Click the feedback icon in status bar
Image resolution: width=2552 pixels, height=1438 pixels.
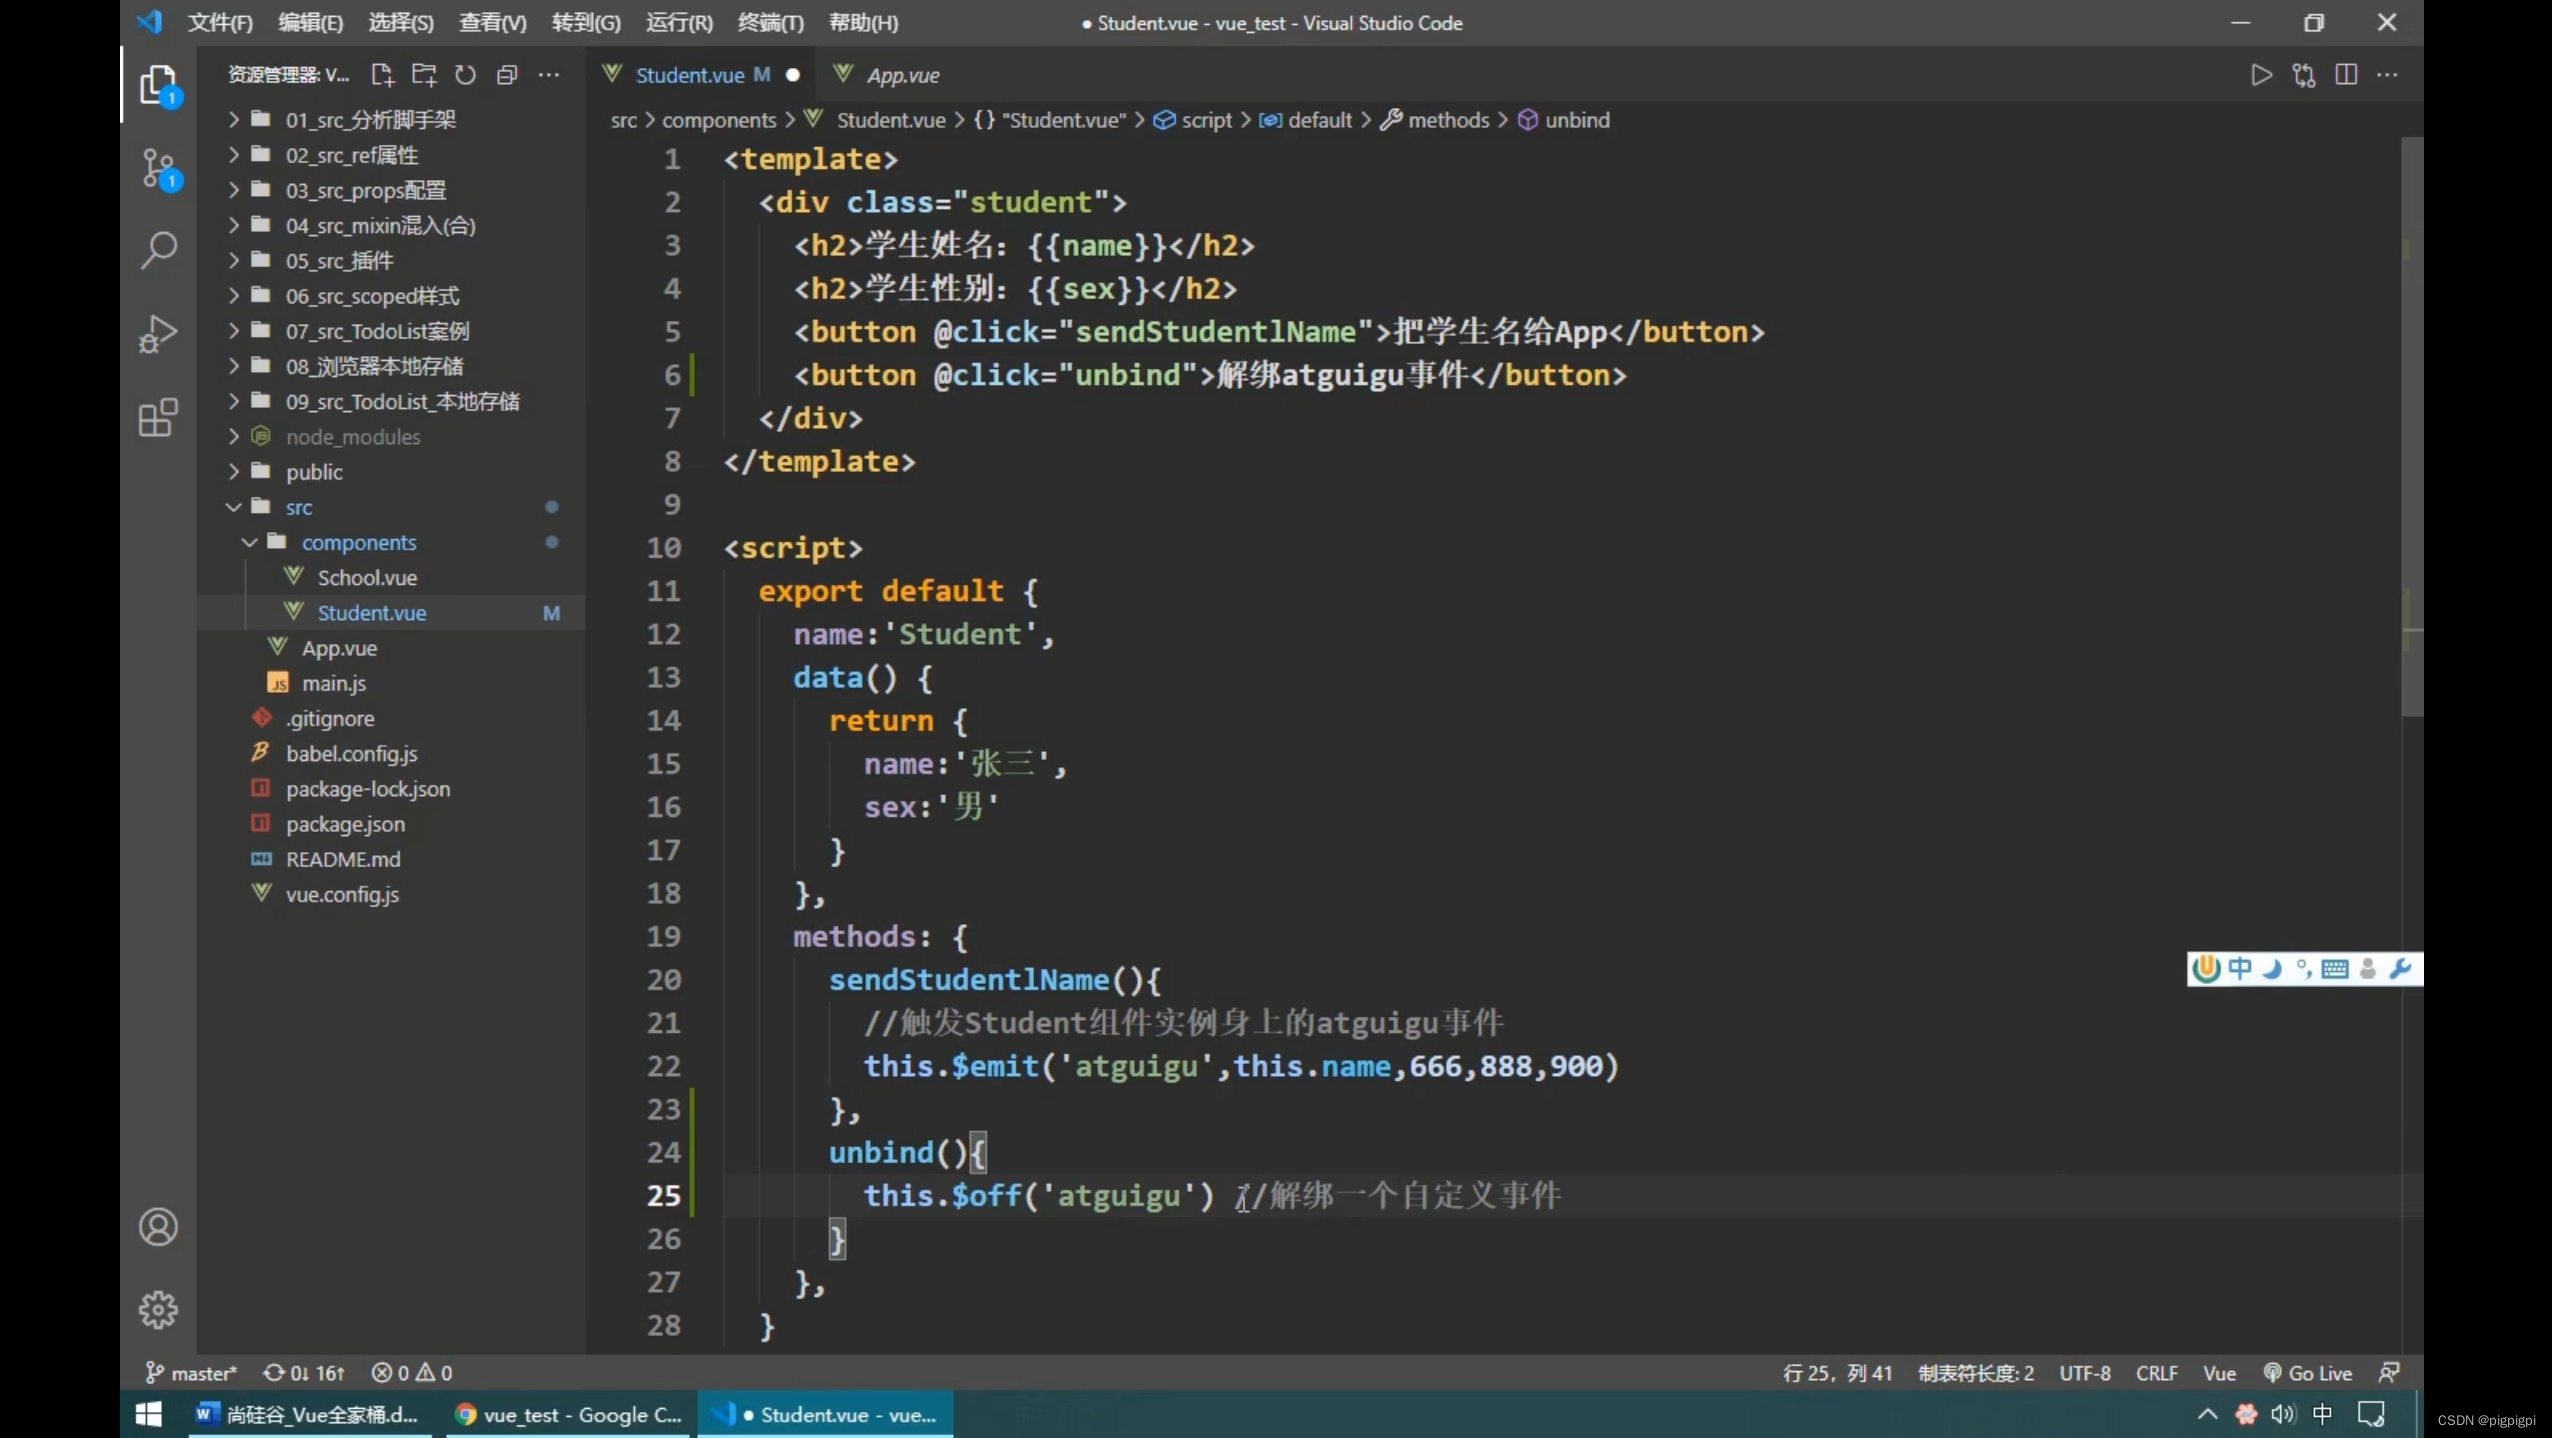(2389, 1373)
